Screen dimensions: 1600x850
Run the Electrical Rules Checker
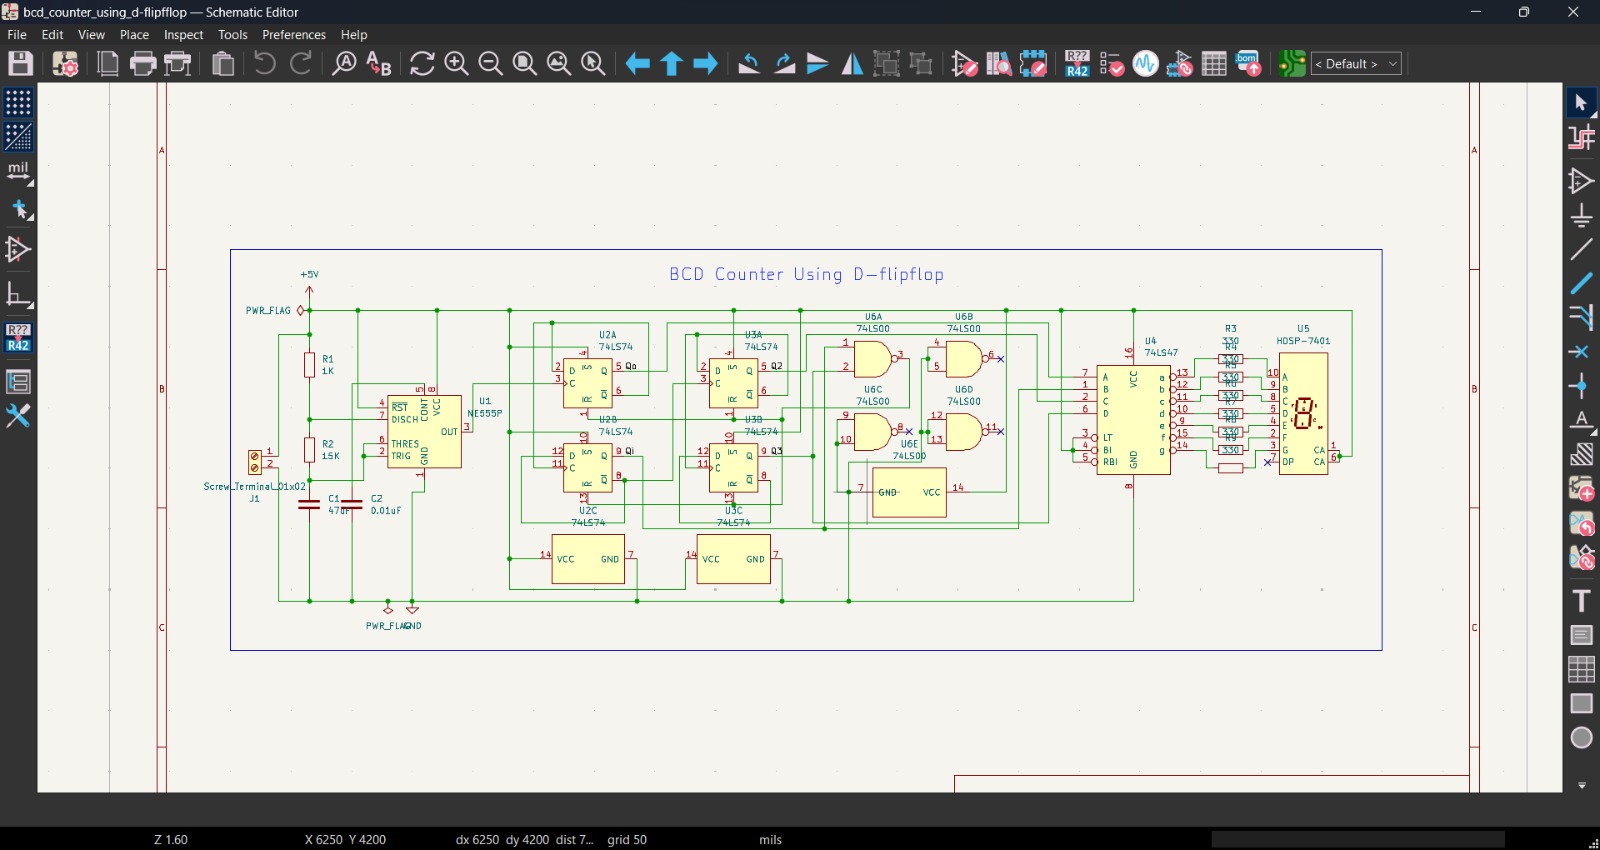[1112, 64]
